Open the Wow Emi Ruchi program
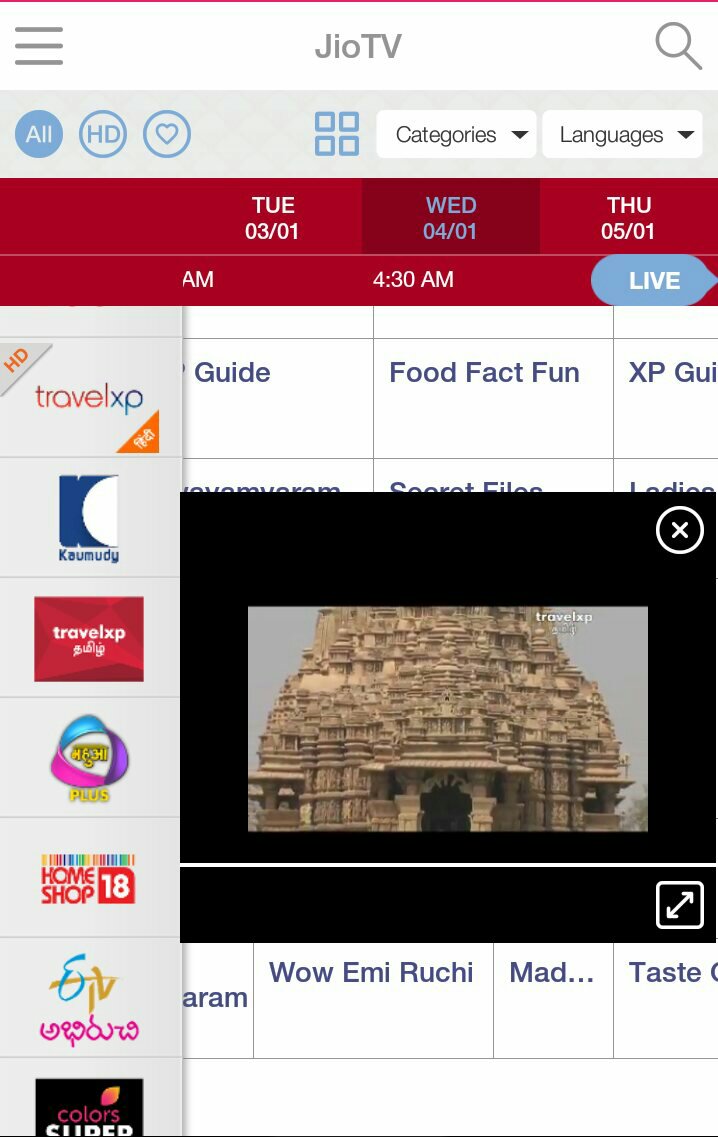The image size is (718, 1137). (373, 1000)
